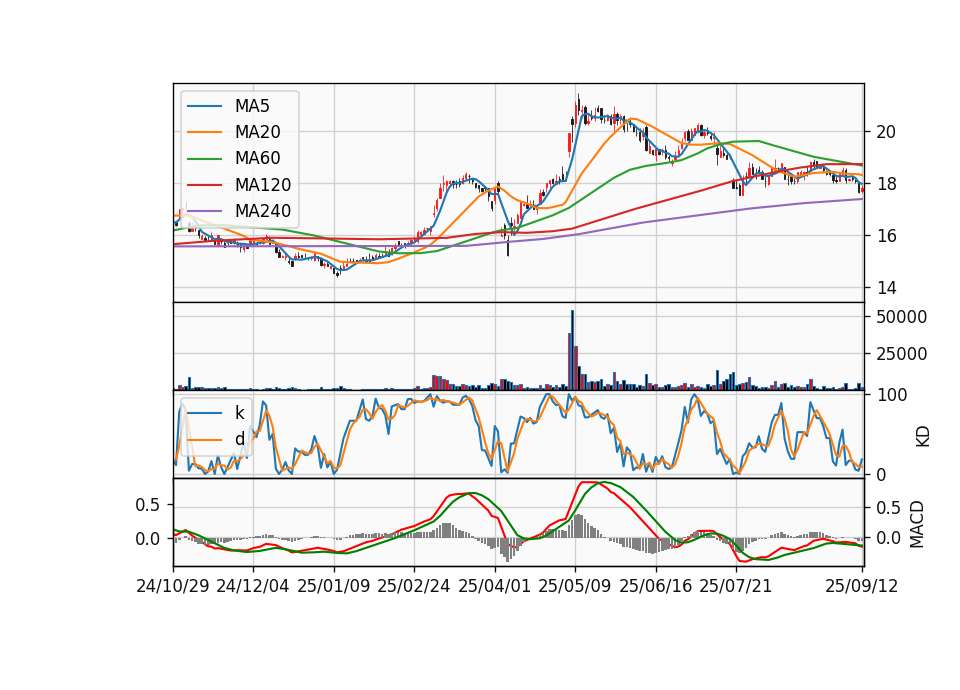Click the 25/06/16 date axis label
The height and width of the screenshot is (690, 960).
pyautogui.click(x=656, y=586)
